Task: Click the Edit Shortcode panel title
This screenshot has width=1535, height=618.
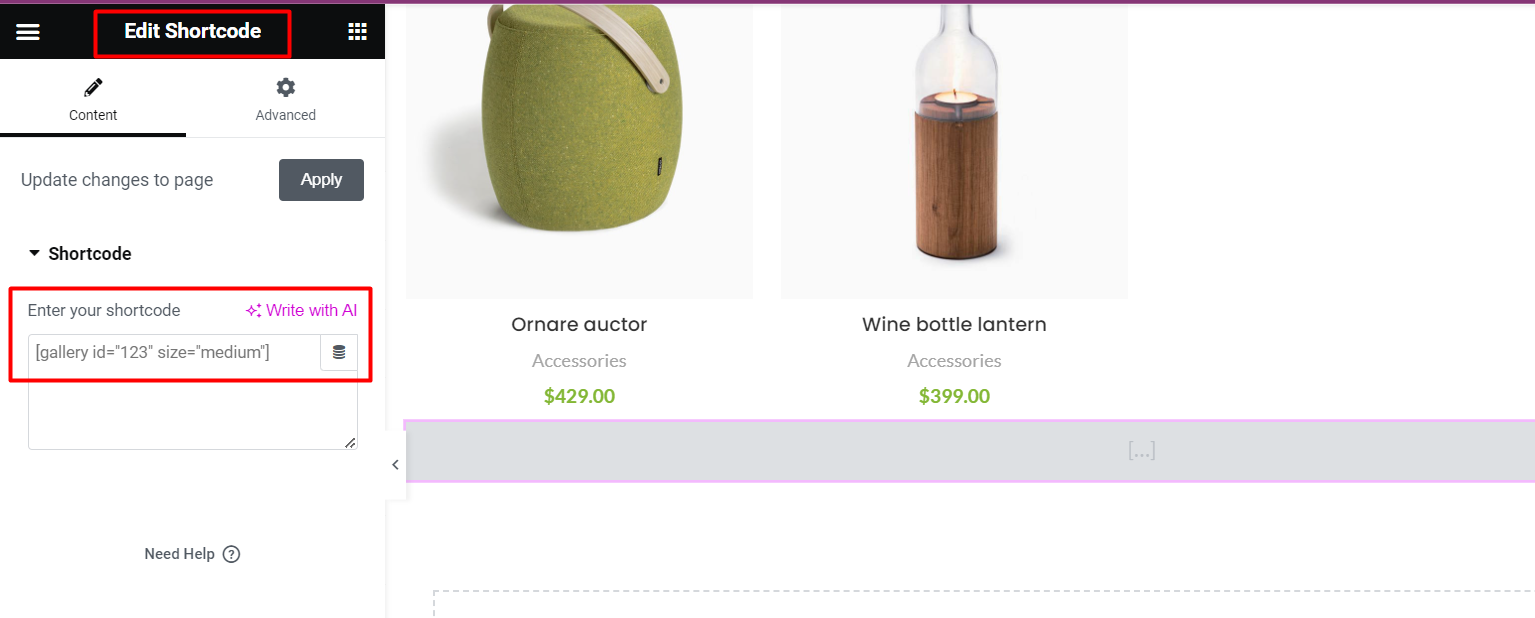Action: tap(192, 31)
